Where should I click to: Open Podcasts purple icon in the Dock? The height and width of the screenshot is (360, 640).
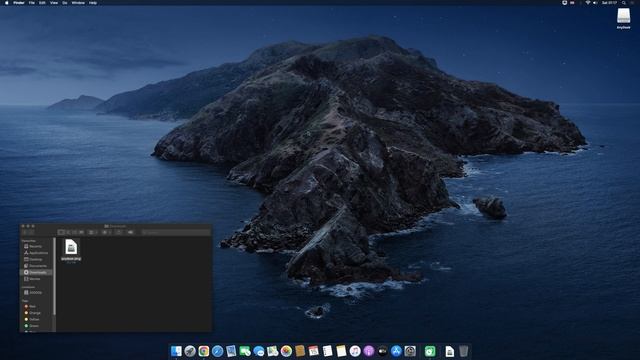[369, 351]
